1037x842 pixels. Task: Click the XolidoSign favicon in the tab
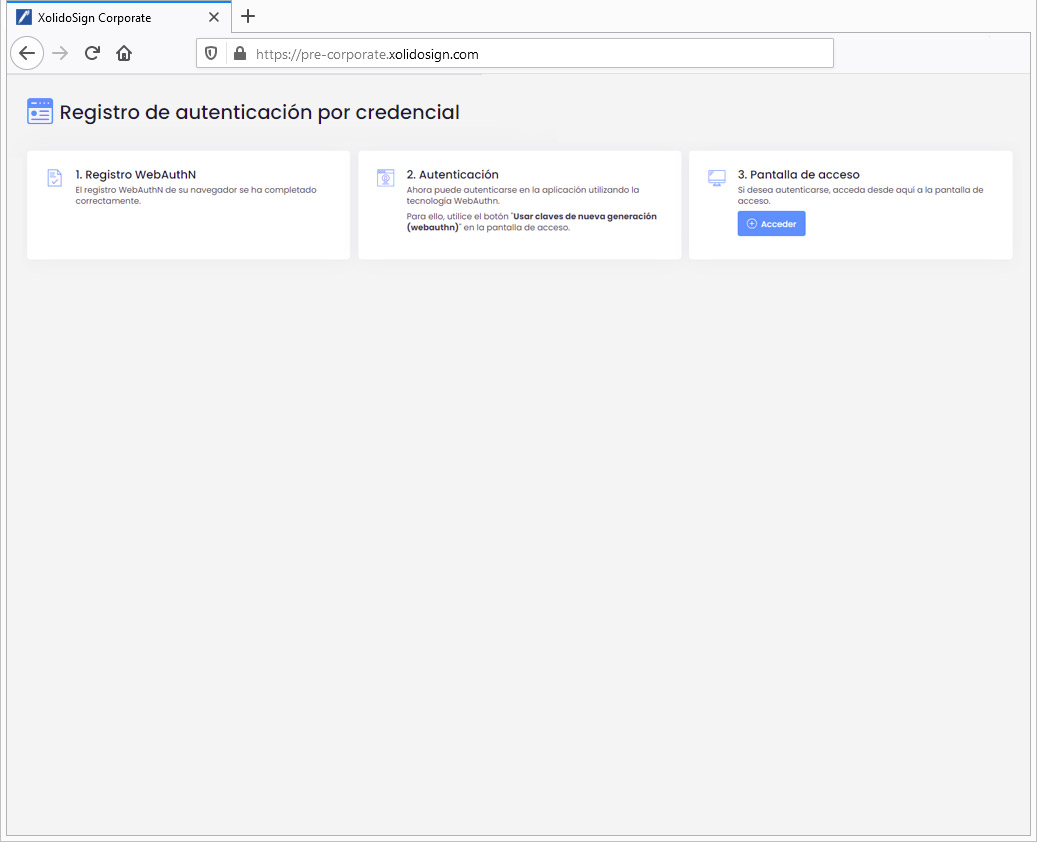point(24,17)
